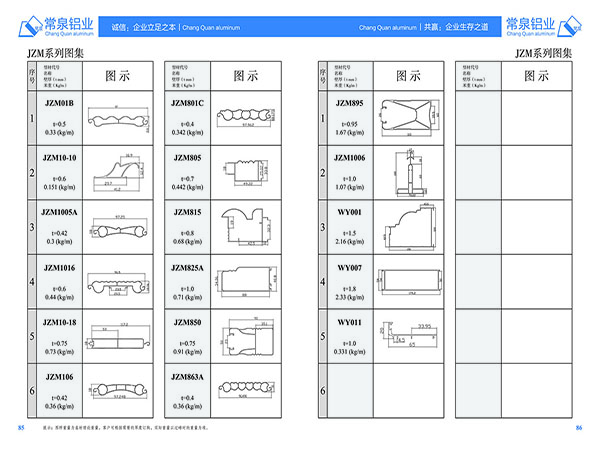
Task: Select the JZM1005A code text
Action: [59, 212]
